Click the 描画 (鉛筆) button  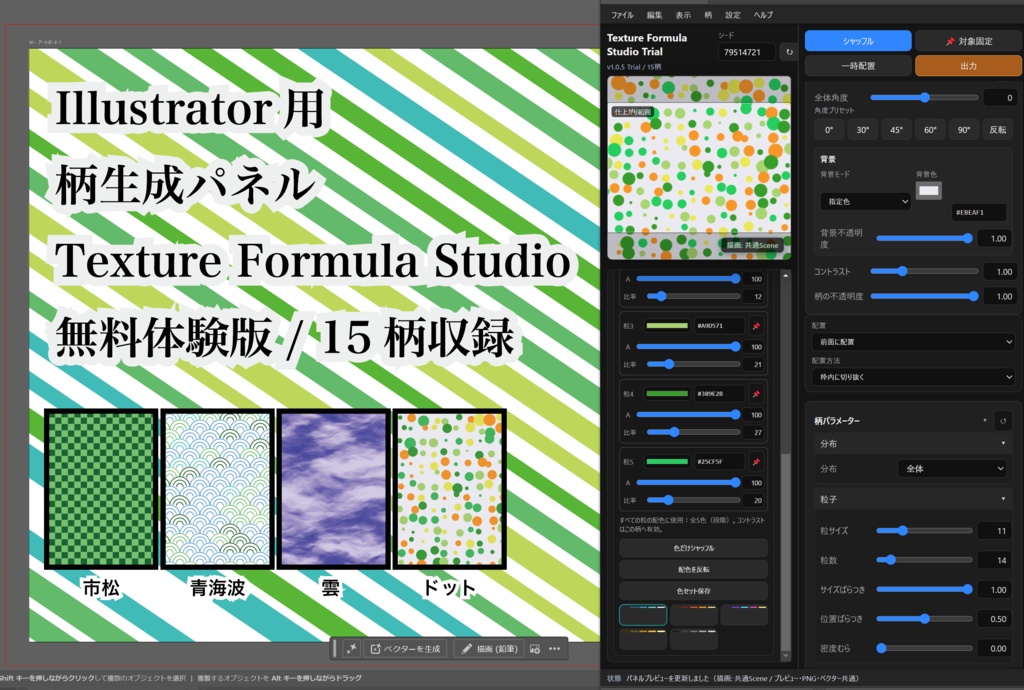[x=489, y=649]
